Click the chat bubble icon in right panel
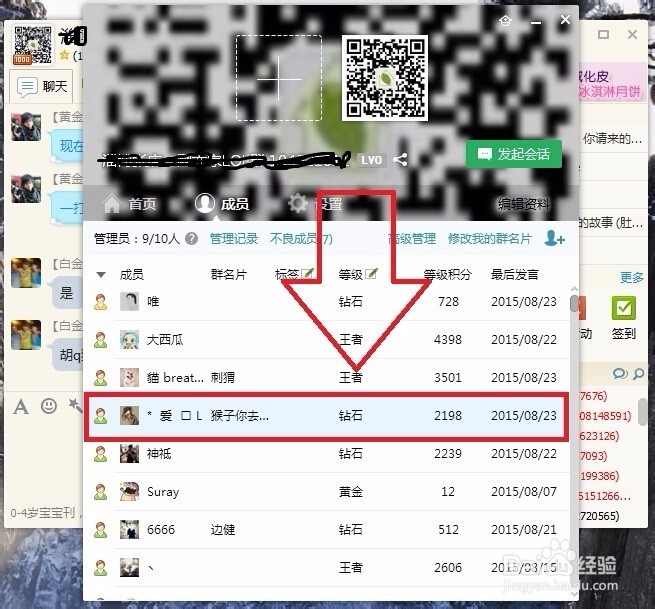 [620, 373]
